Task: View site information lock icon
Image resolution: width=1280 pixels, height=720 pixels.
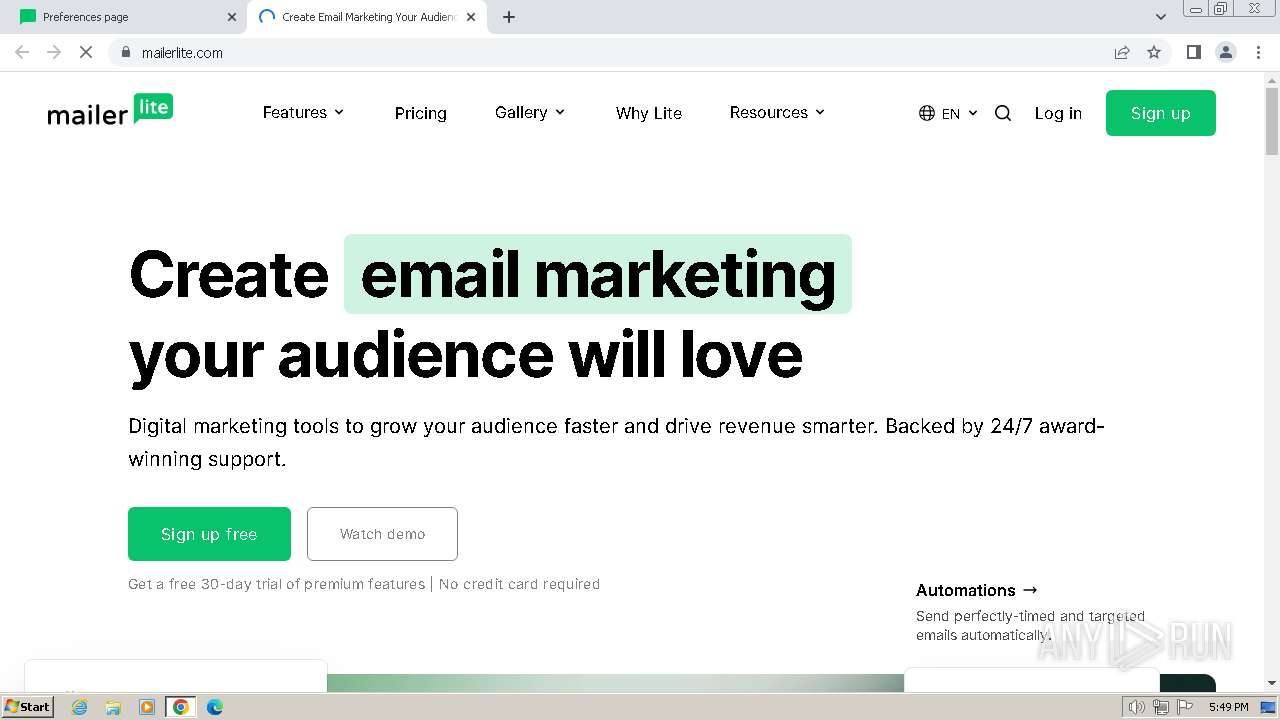Action: point(125,52)
